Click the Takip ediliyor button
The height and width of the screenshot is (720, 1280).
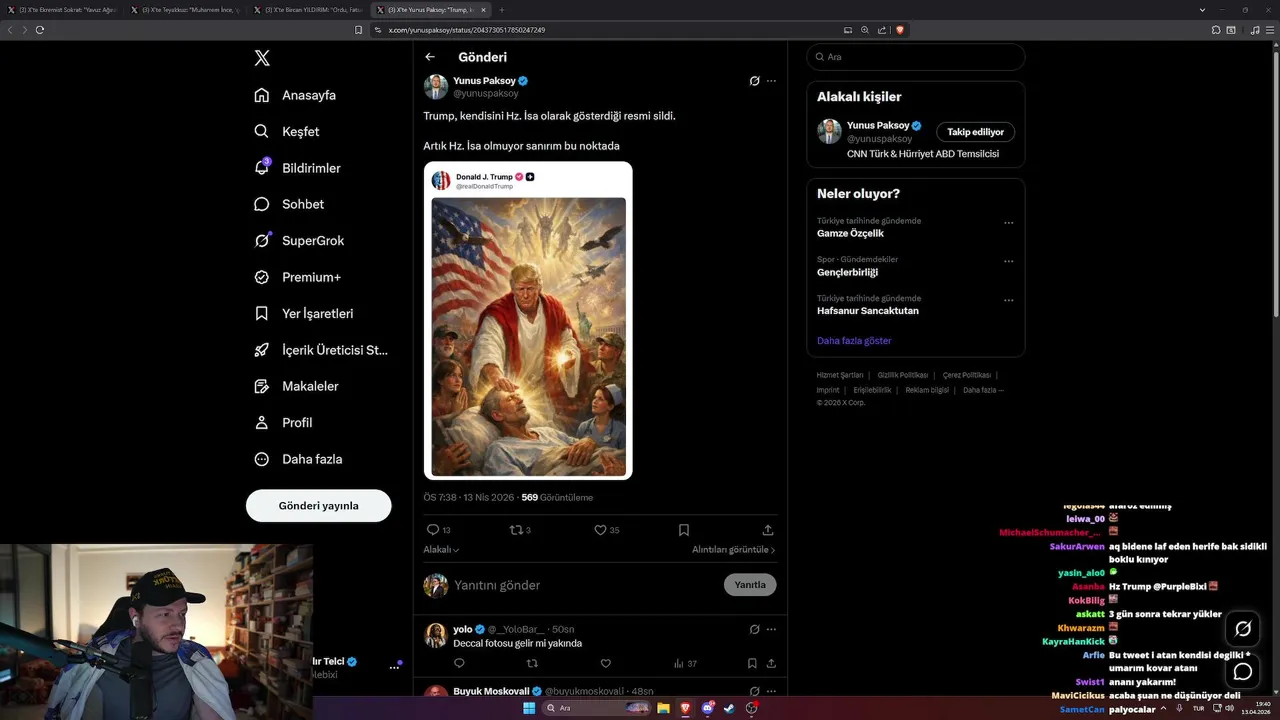(976, 132)
